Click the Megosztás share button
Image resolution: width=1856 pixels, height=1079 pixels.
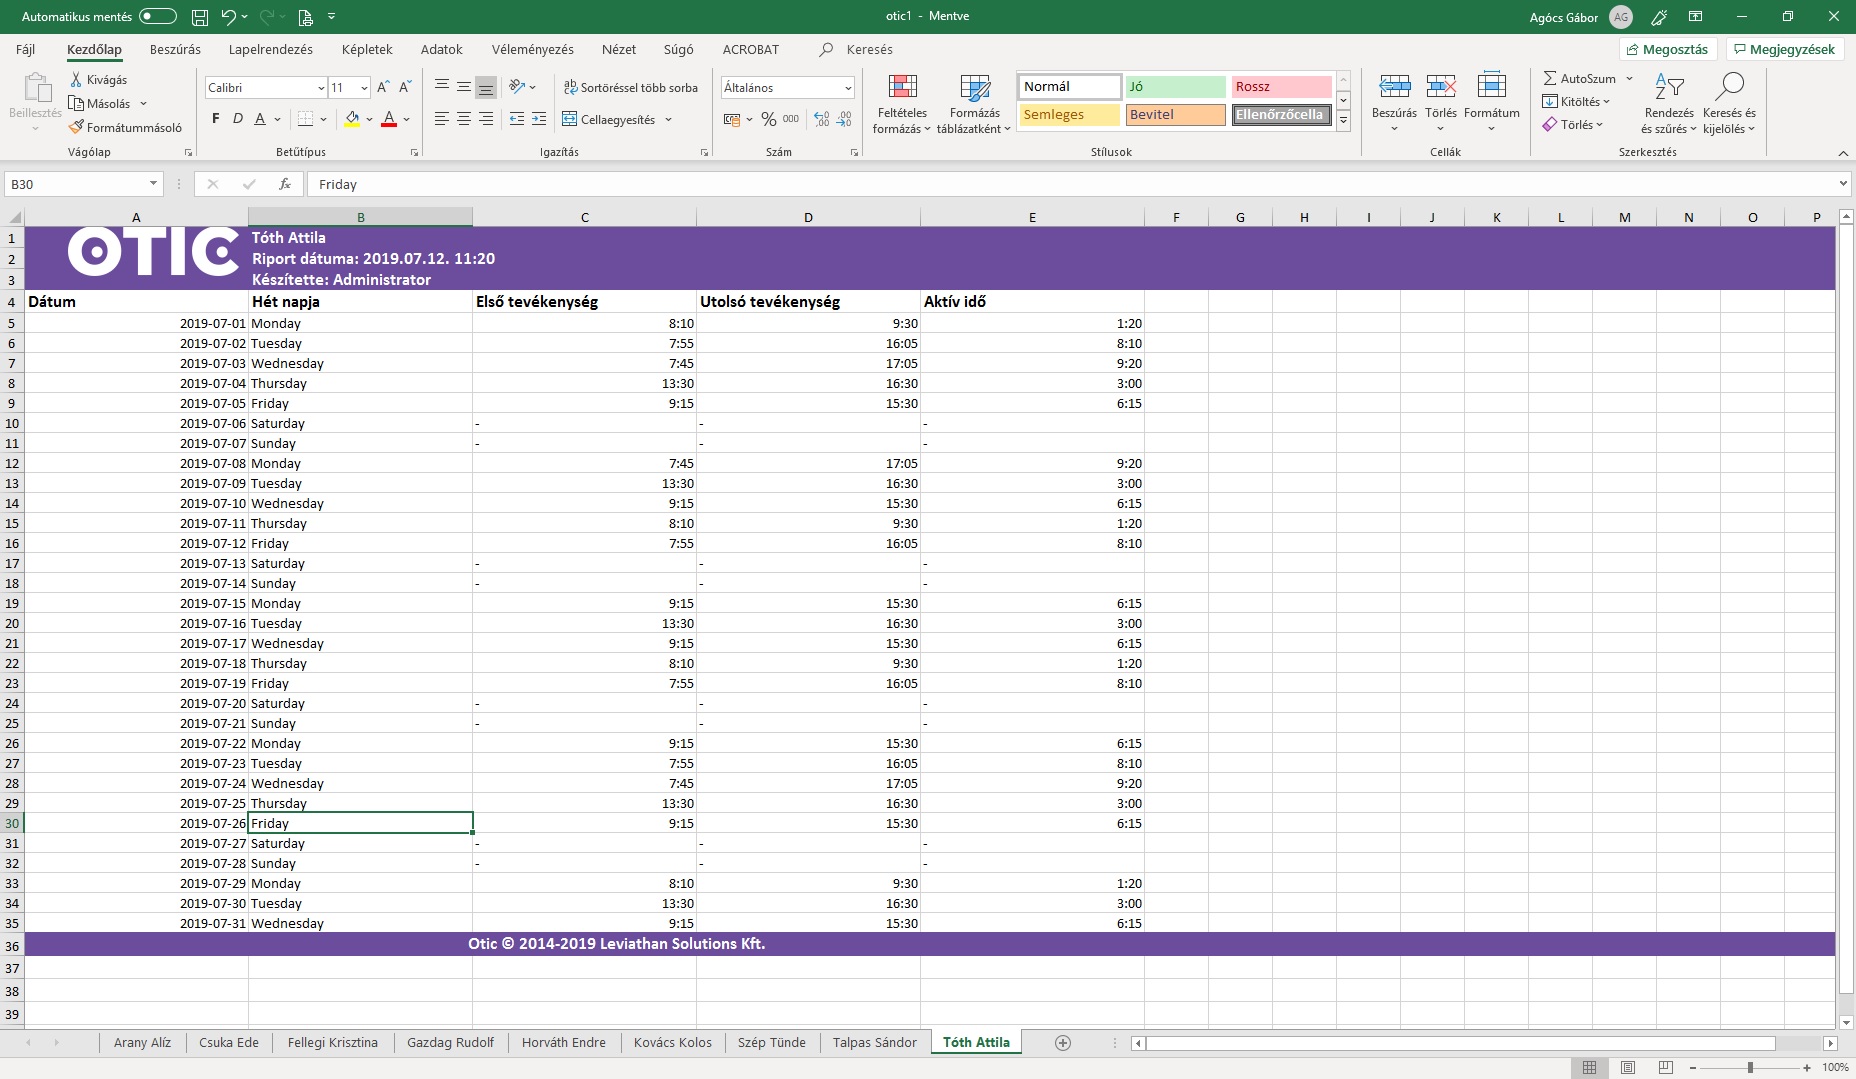coord(1667,49)
